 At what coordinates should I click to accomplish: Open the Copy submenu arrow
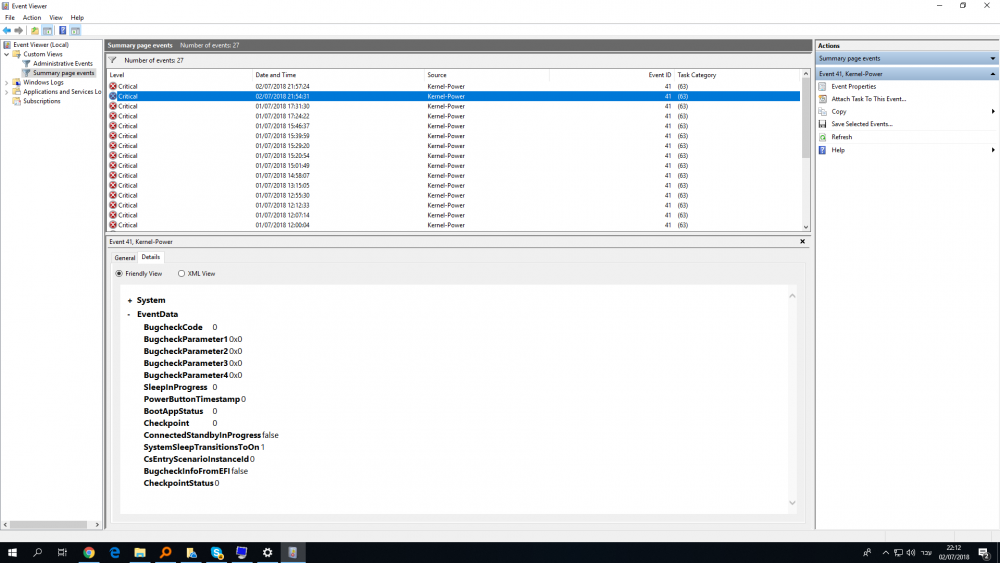pos(993,112)
